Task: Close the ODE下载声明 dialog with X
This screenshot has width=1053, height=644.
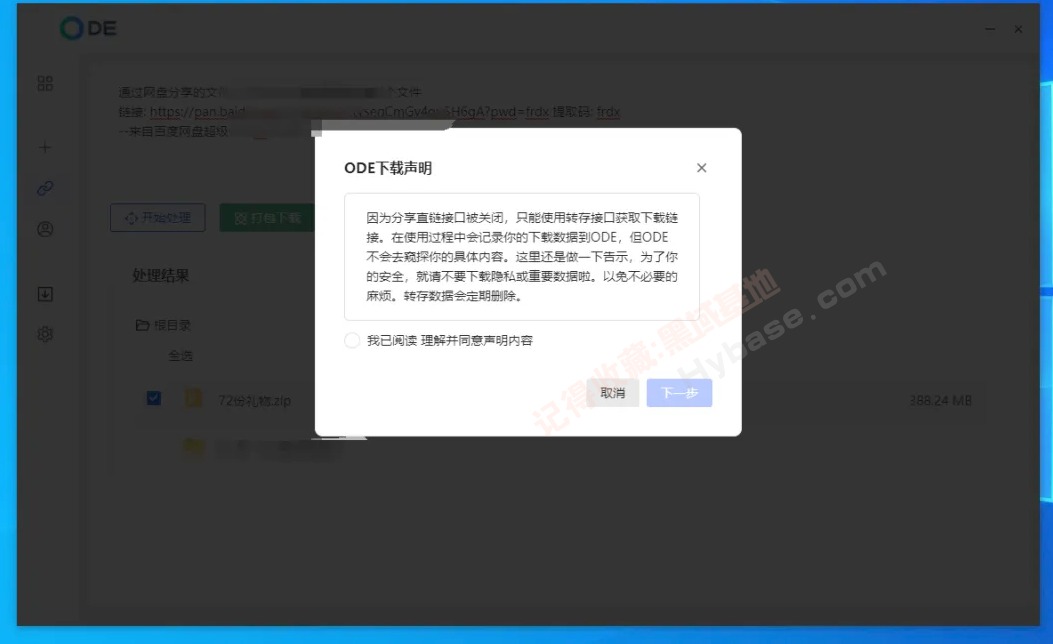Action: click(701, 168)
